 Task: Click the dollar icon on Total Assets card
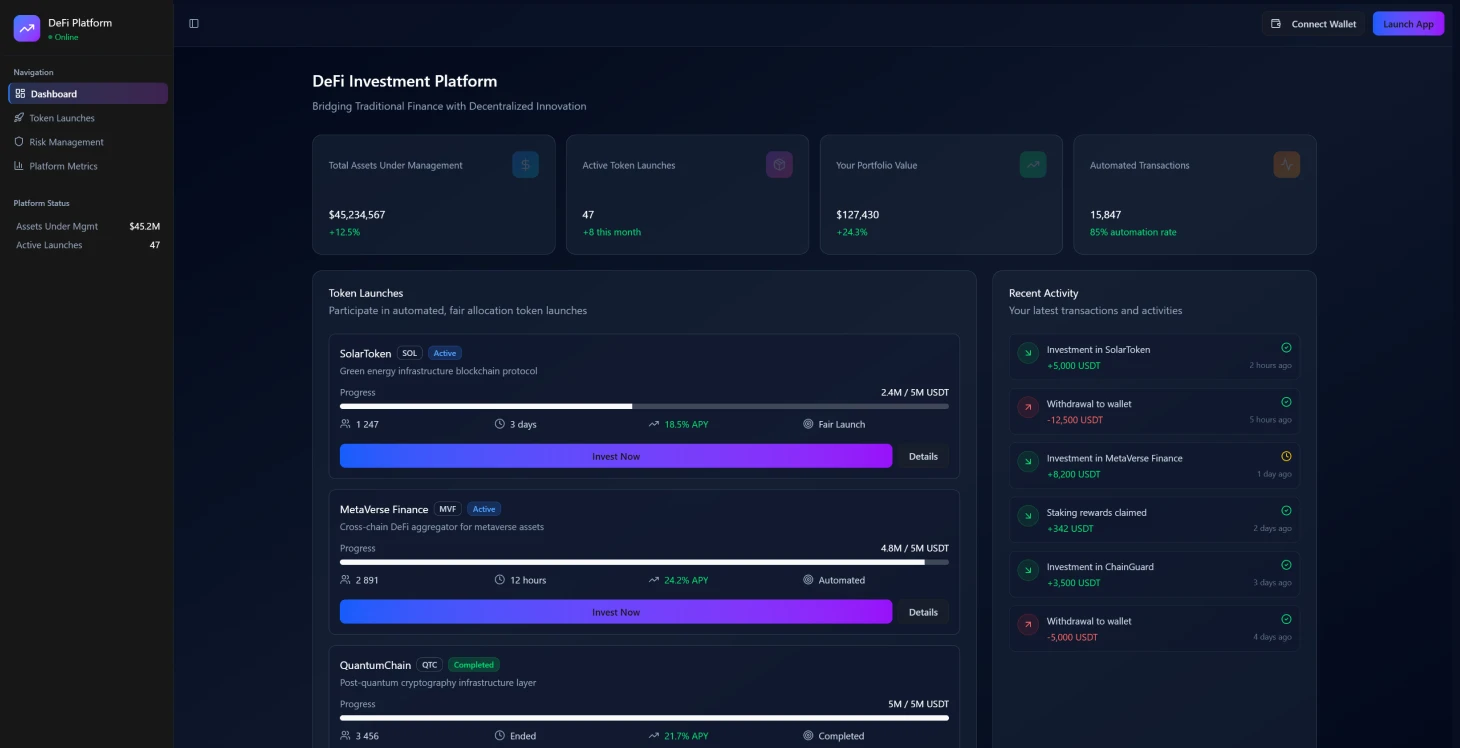click(x=525, y=164)
